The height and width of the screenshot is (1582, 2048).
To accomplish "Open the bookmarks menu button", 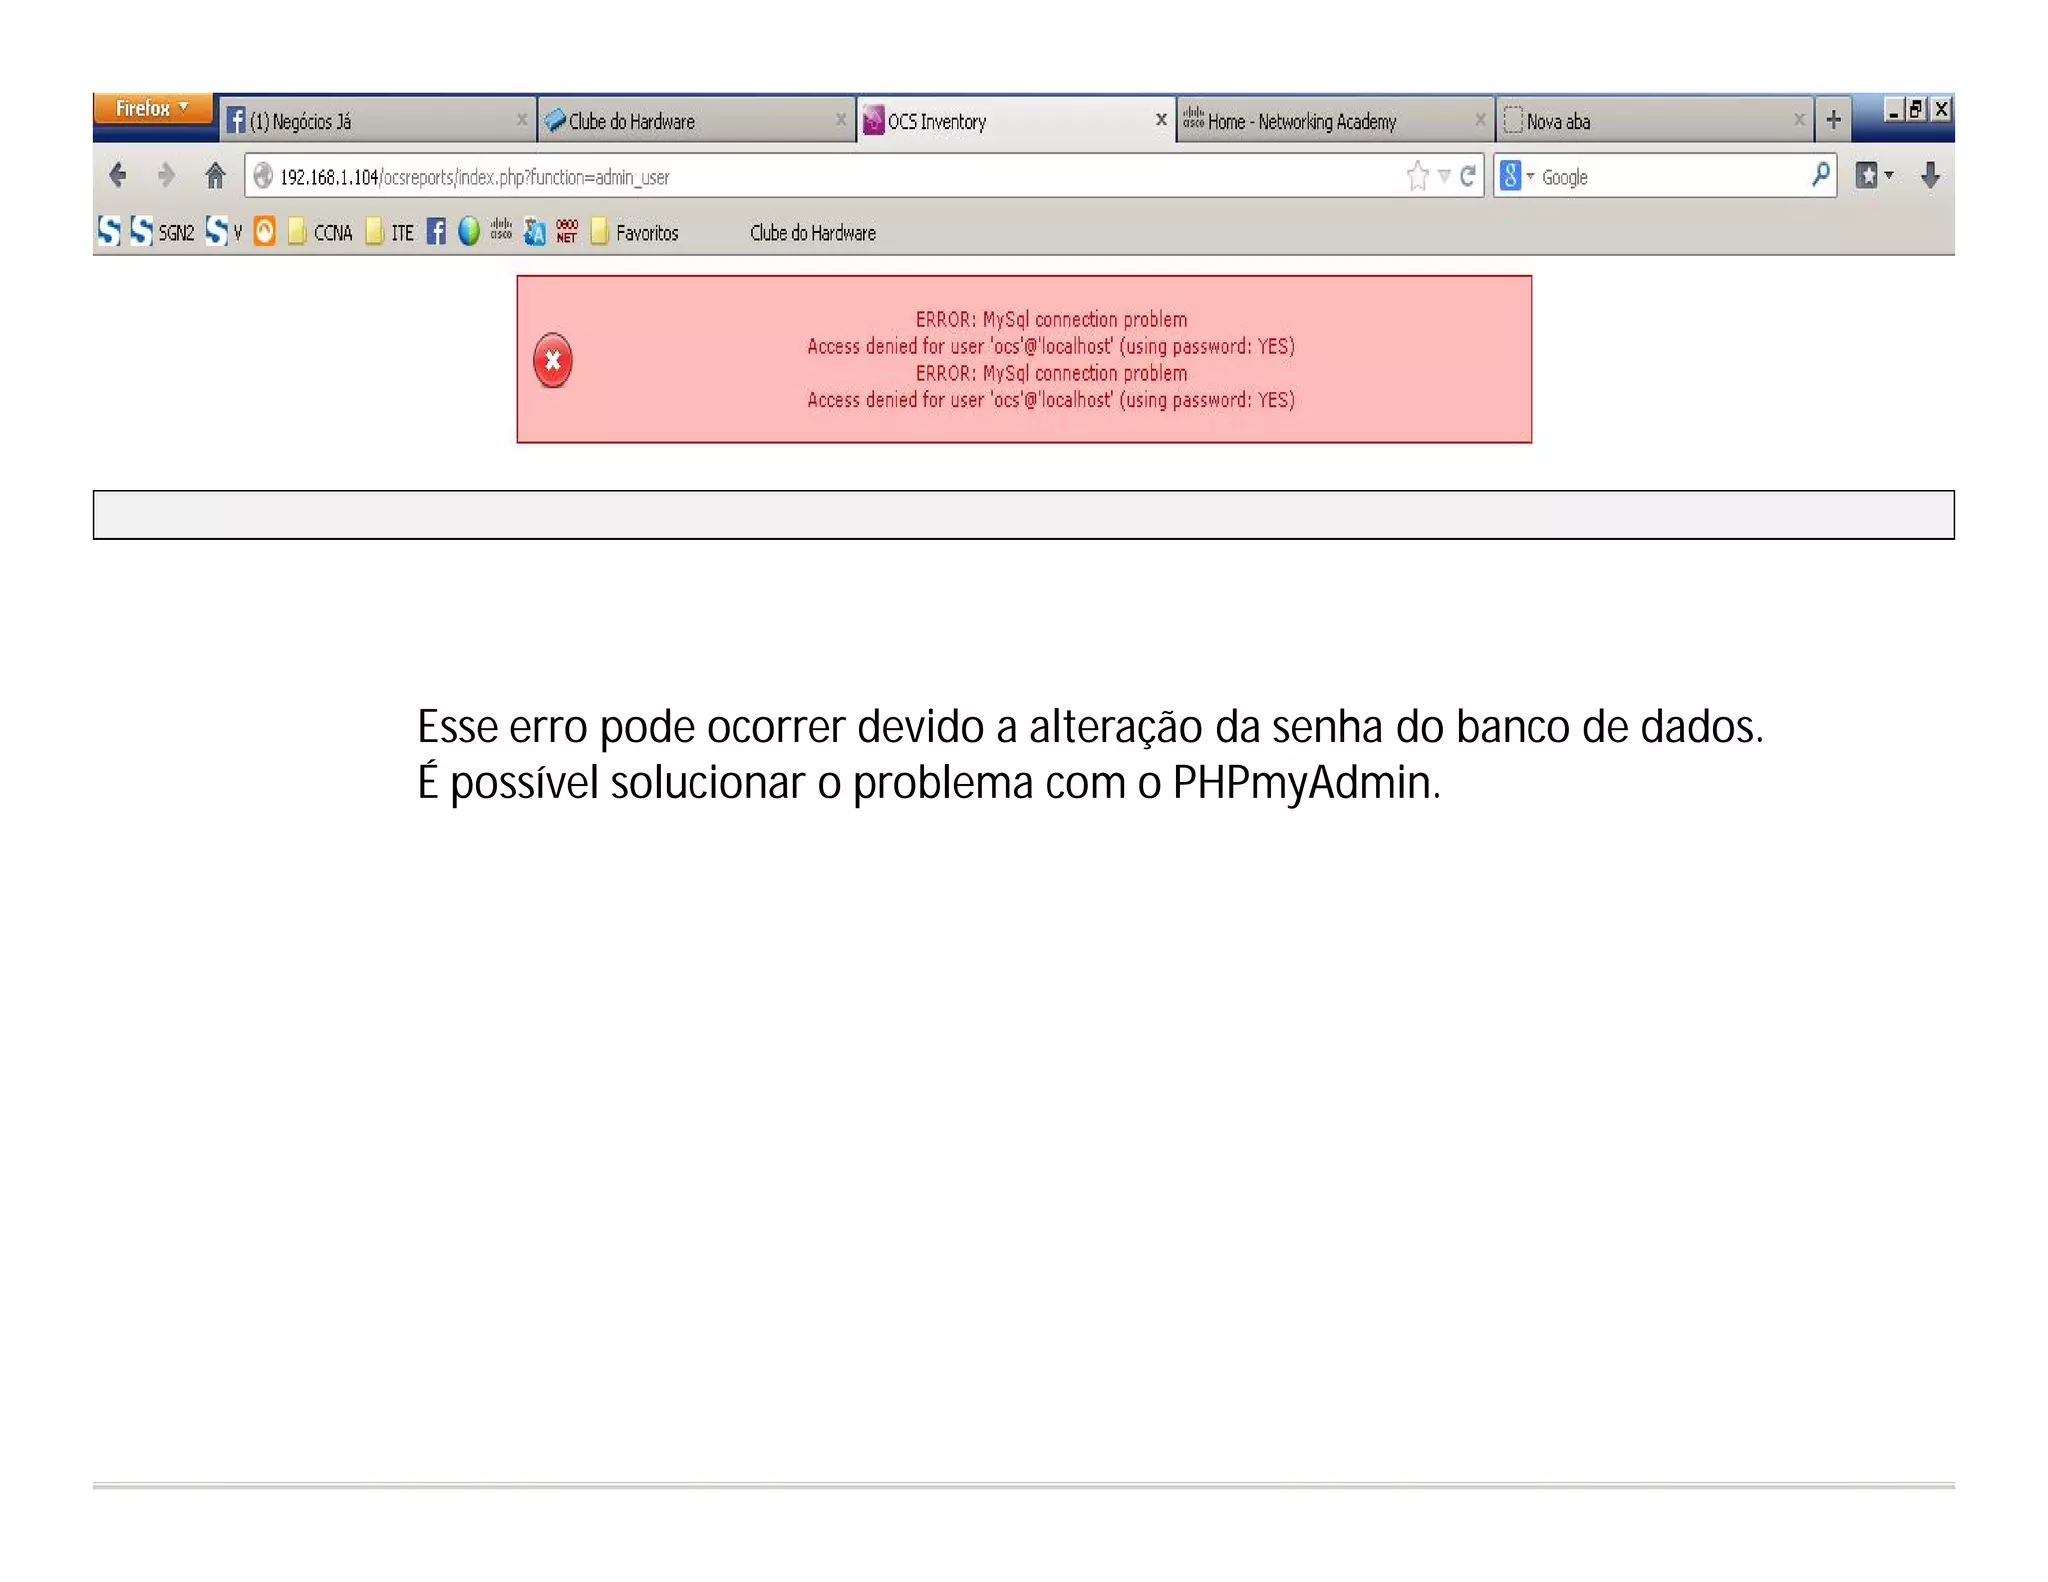I will click(1866, 176).
